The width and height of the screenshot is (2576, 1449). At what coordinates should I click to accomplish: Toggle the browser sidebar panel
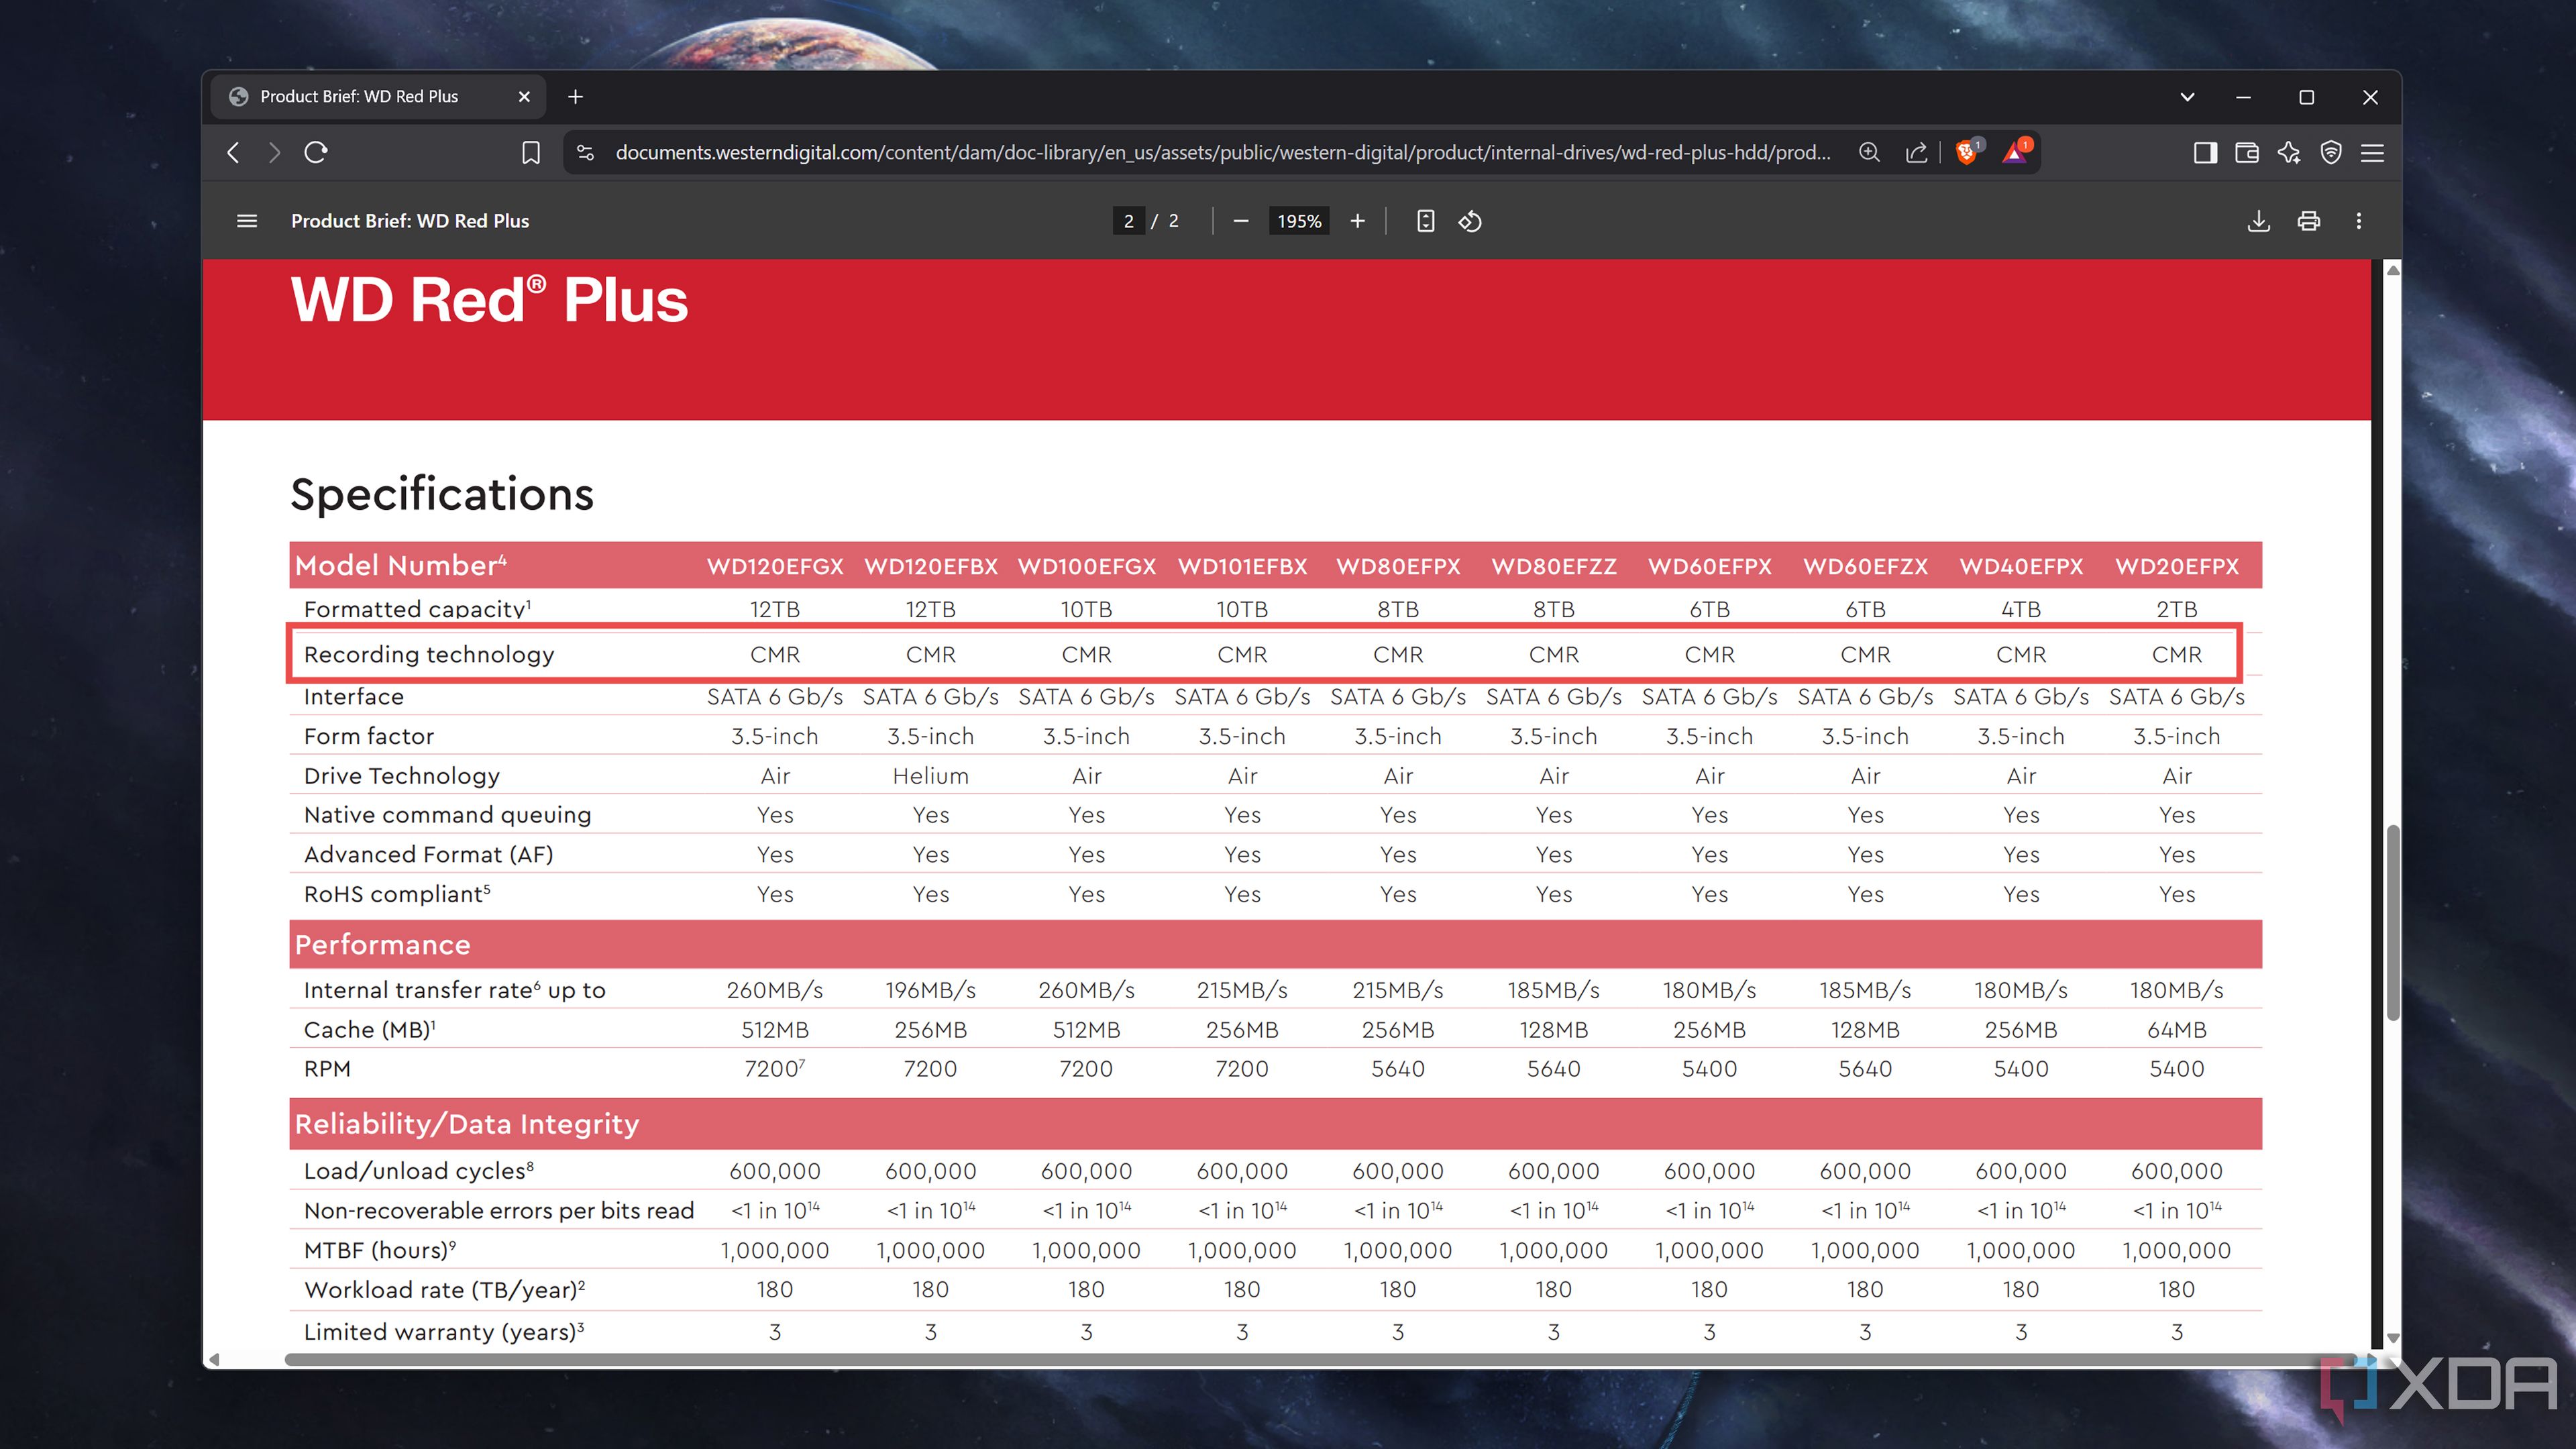[2205, 152]
